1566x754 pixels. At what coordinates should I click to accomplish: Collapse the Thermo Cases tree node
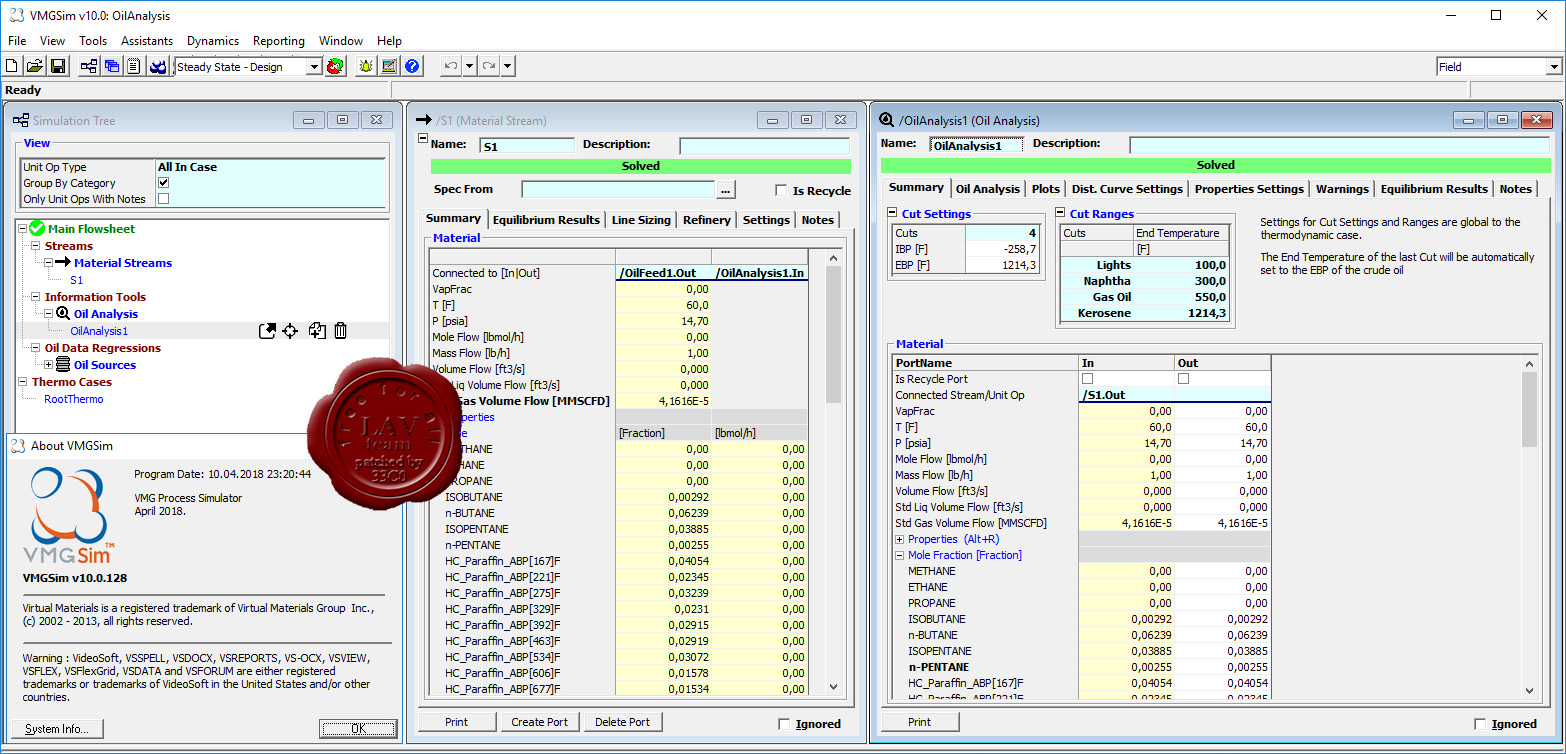[22, 382]
